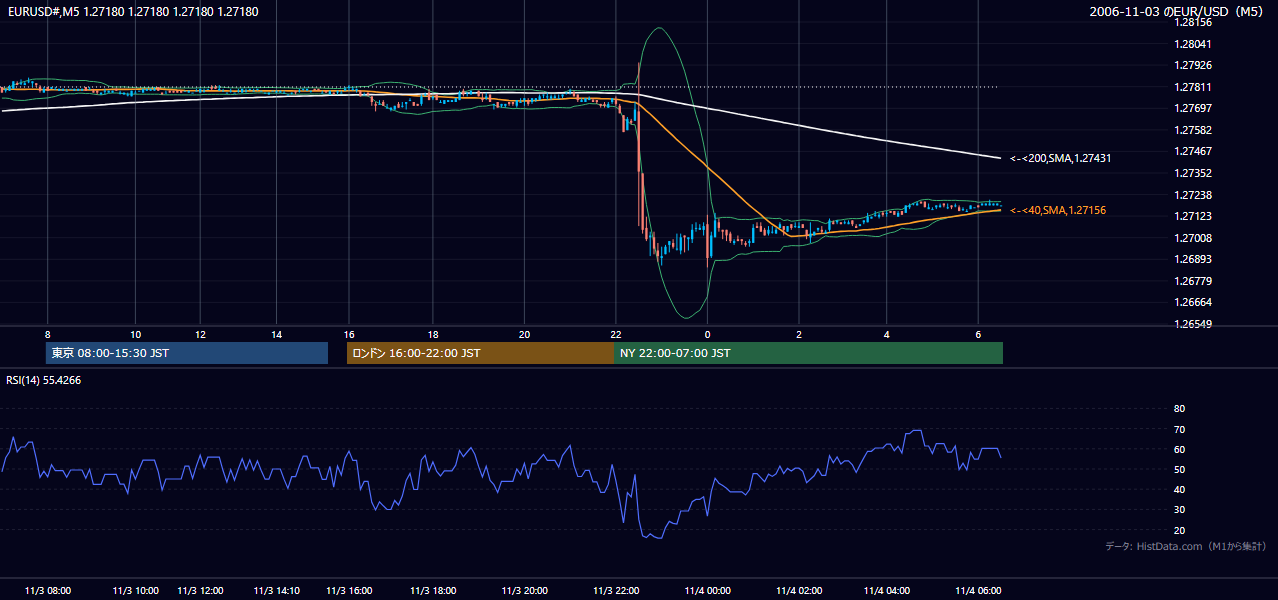Click price level 1.26893 on axis
Image resolution: width=1278 pixels, height=600 pixels.
coord(1193,259)
